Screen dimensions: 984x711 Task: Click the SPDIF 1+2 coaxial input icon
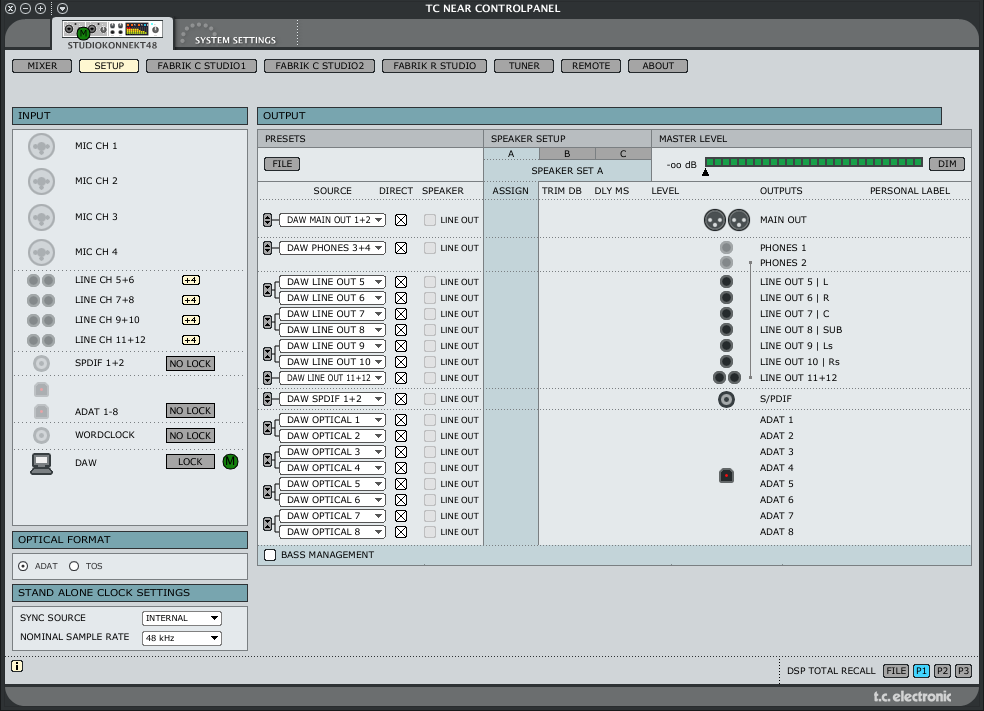click(41, 363)
